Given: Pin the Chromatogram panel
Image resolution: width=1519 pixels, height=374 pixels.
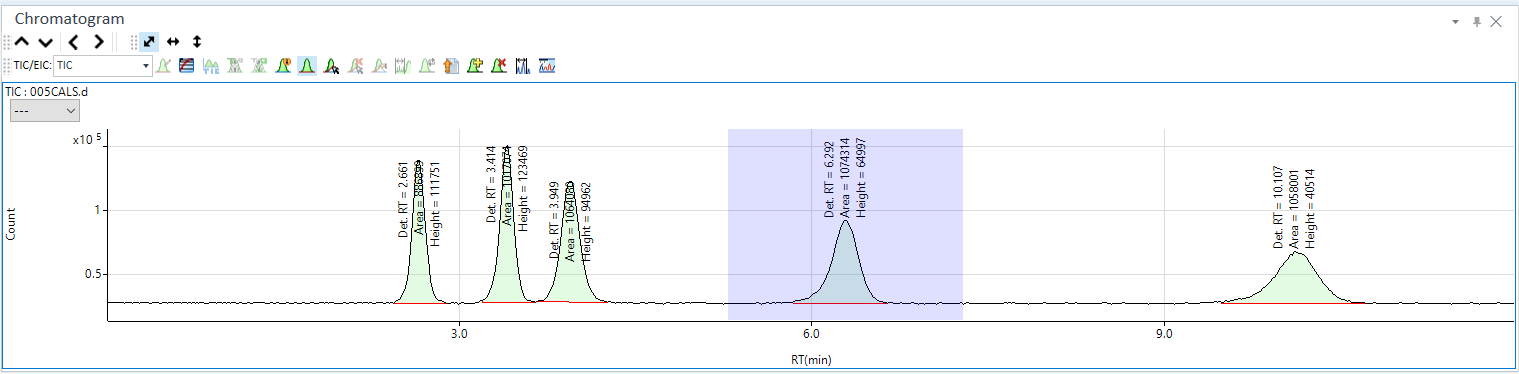Looking at the screenshot, I should tap(1476, 21).
